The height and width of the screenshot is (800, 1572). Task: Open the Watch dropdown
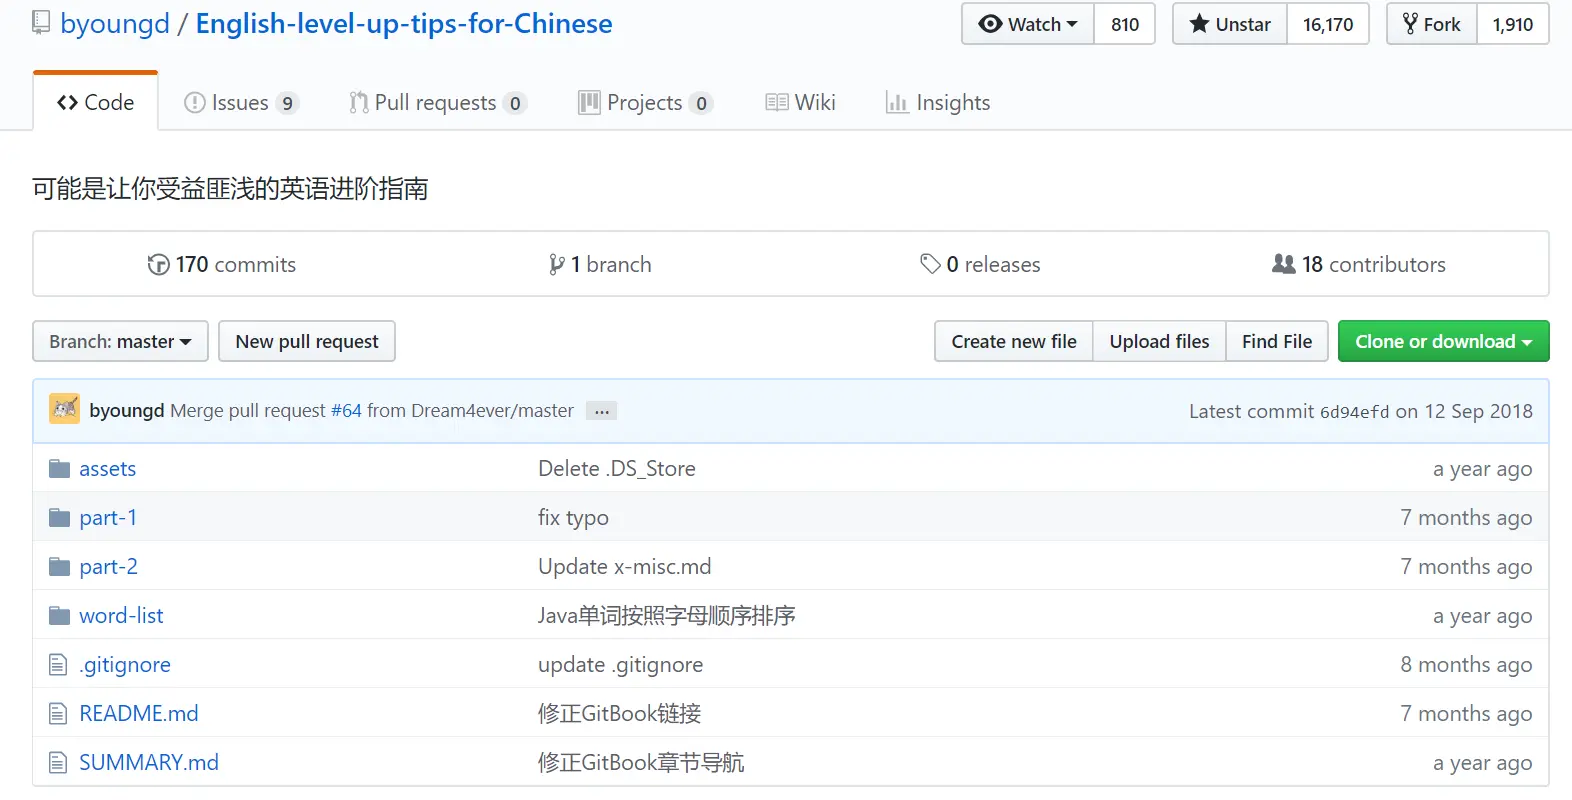[x=1028, y=24]
